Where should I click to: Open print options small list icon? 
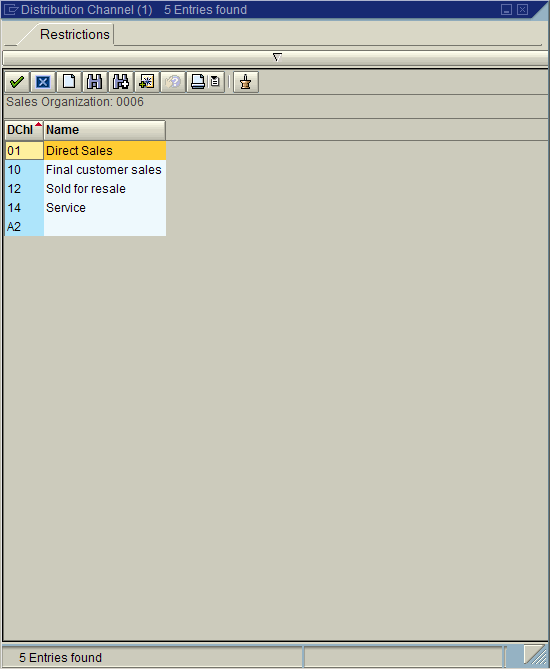216,82
